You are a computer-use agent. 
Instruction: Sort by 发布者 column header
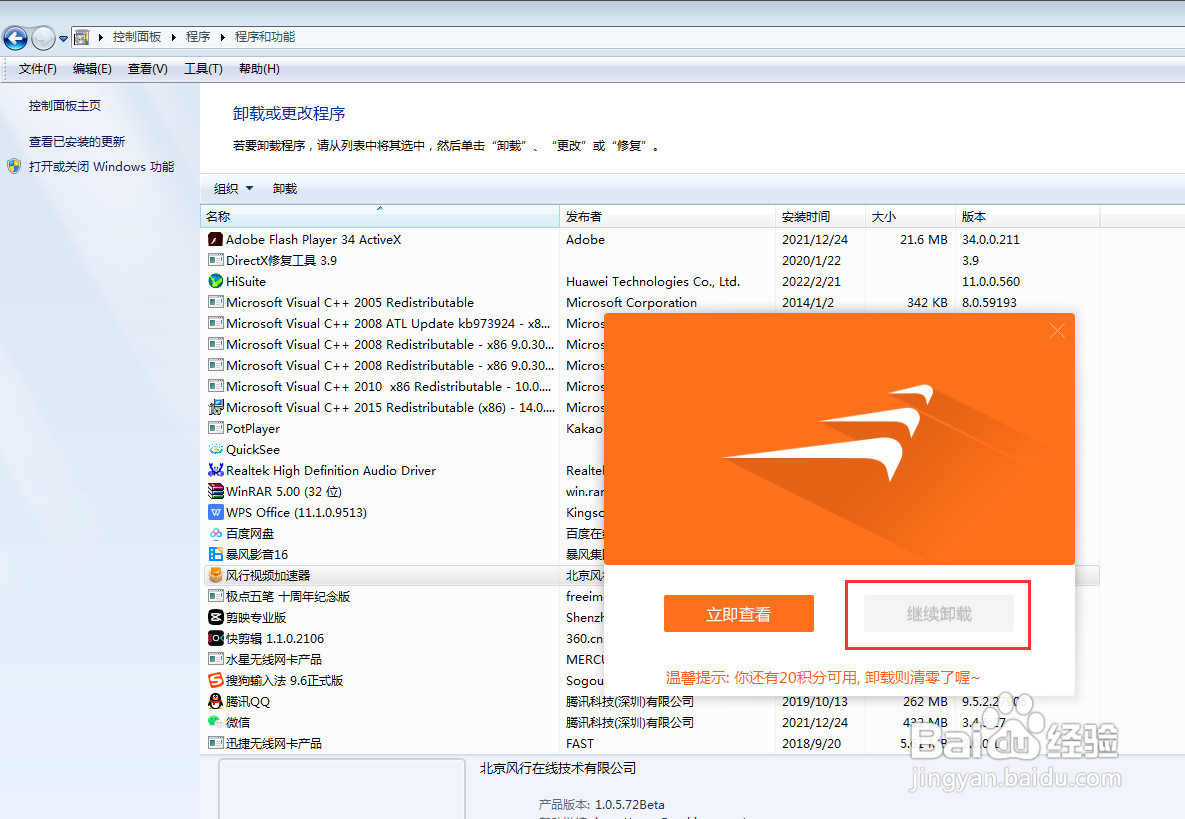coord(667,216)
